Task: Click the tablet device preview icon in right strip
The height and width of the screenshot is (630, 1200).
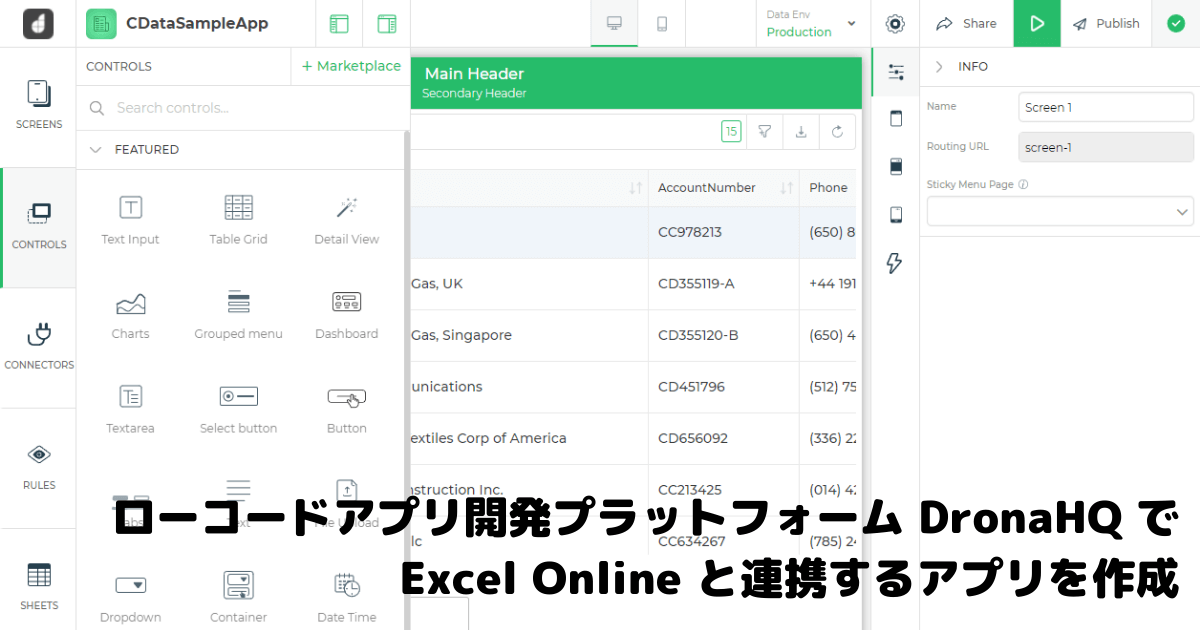Action: click(x=896, y=119)
